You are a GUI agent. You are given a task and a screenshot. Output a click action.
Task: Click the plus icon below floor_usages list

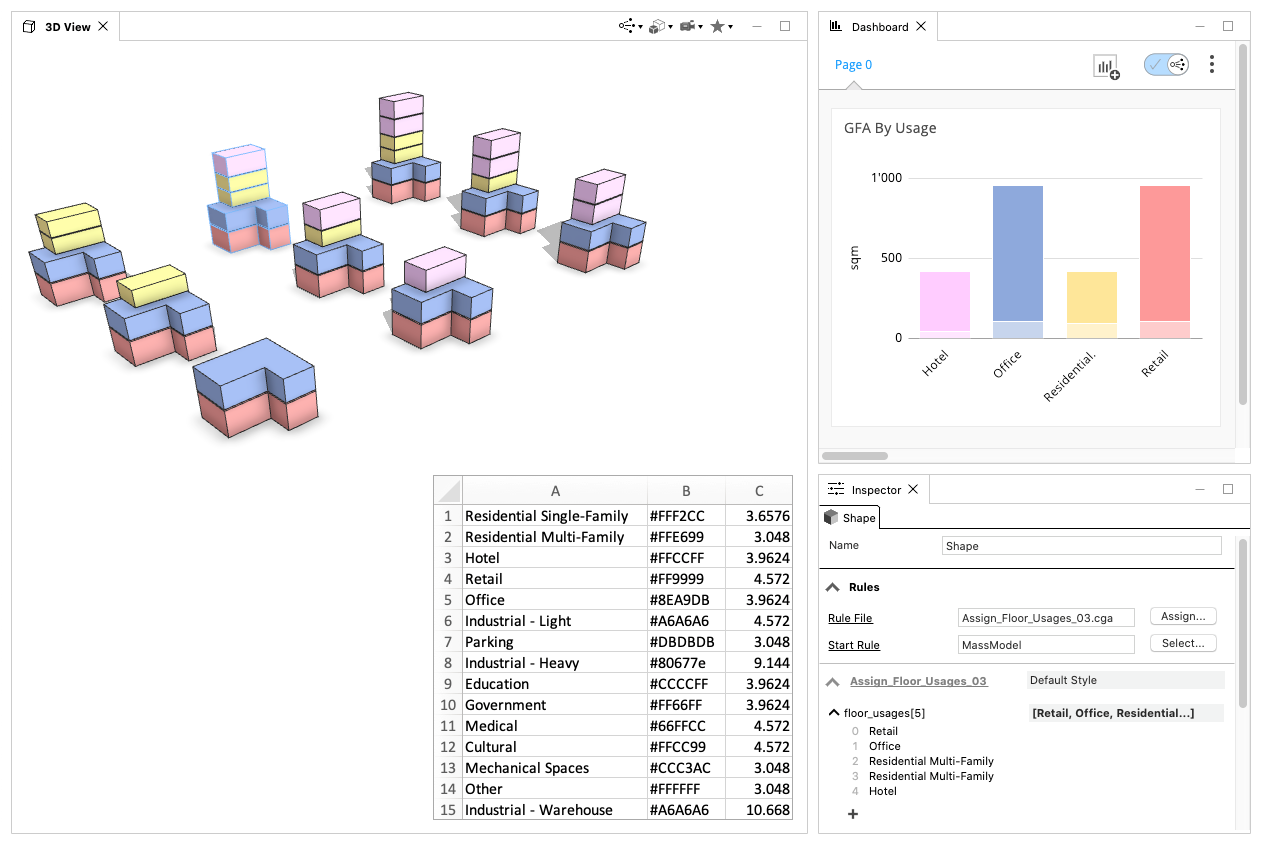[x=853, y=814]
